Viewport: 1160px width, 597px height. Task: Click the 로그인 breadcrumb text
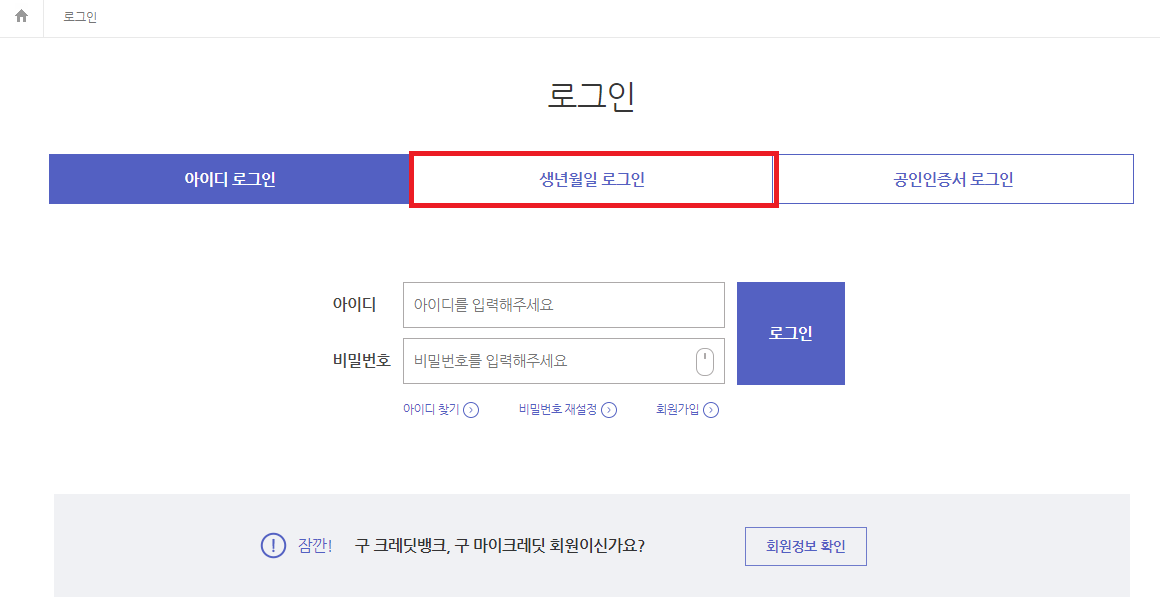tap(80, 16)
